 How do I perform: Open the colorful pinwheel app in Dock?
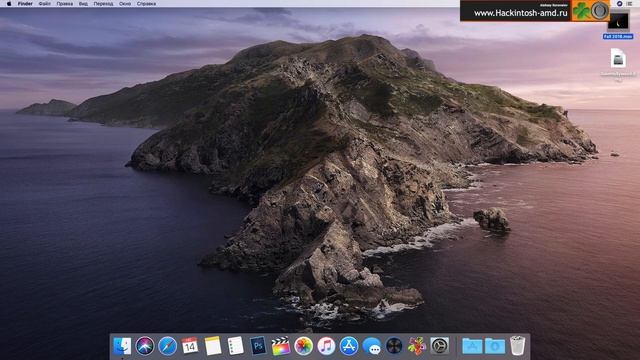[417, 346]
